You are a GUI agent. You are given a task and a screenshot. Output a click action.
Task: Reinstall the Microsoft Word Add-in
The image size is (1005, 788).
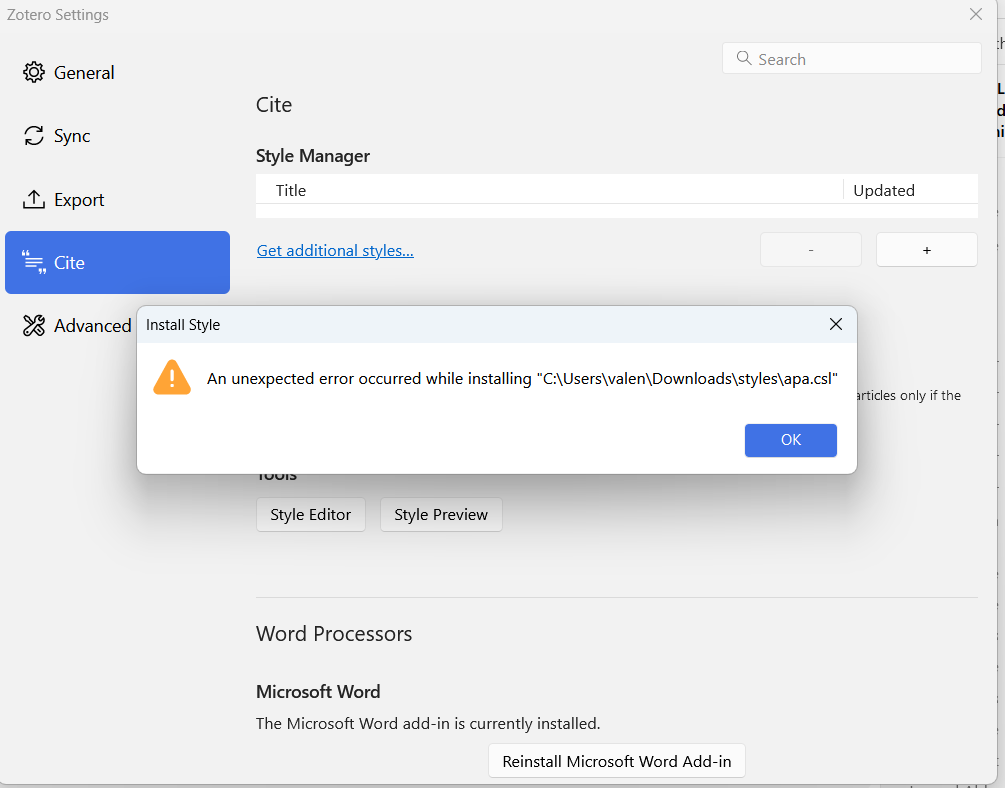(x=617, y=761)
